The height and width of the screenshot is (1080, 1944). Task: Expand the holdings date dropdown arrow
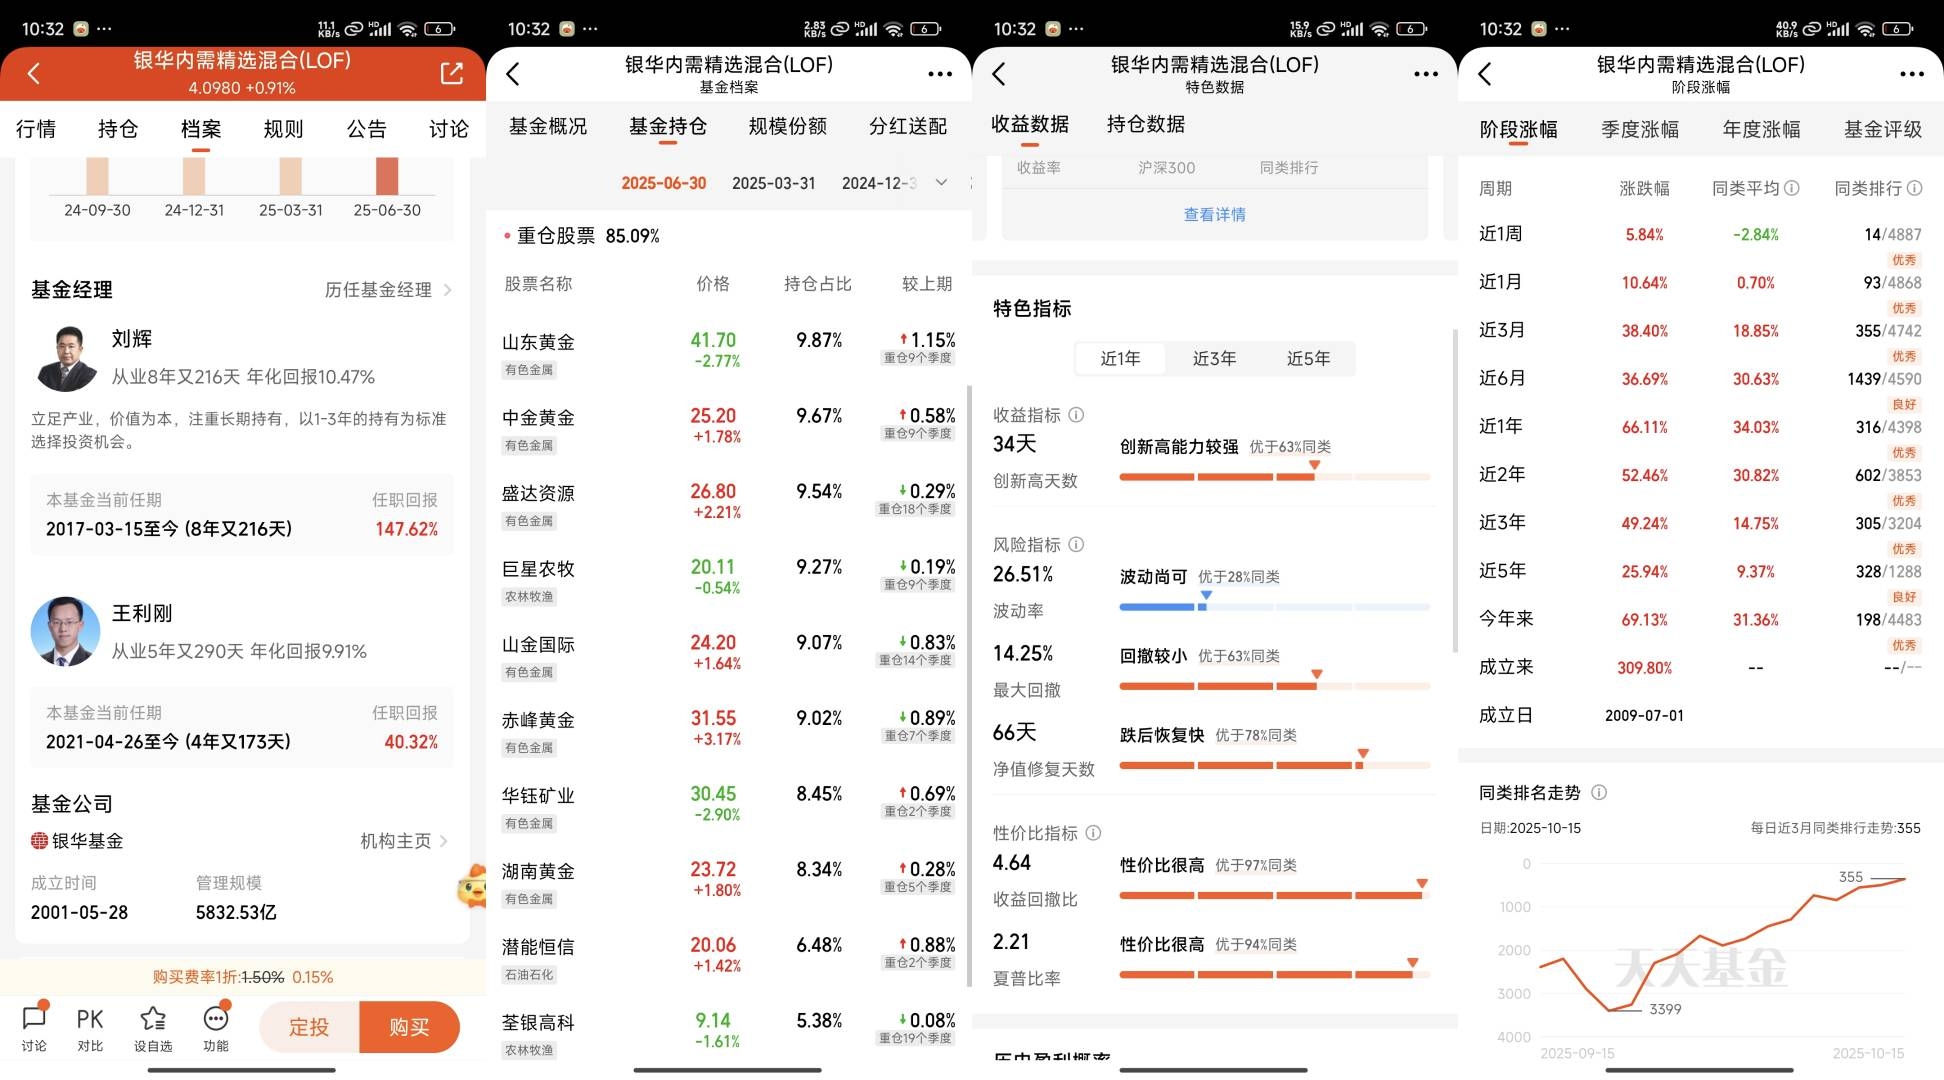pyautogui.click(x=941, y=182)
